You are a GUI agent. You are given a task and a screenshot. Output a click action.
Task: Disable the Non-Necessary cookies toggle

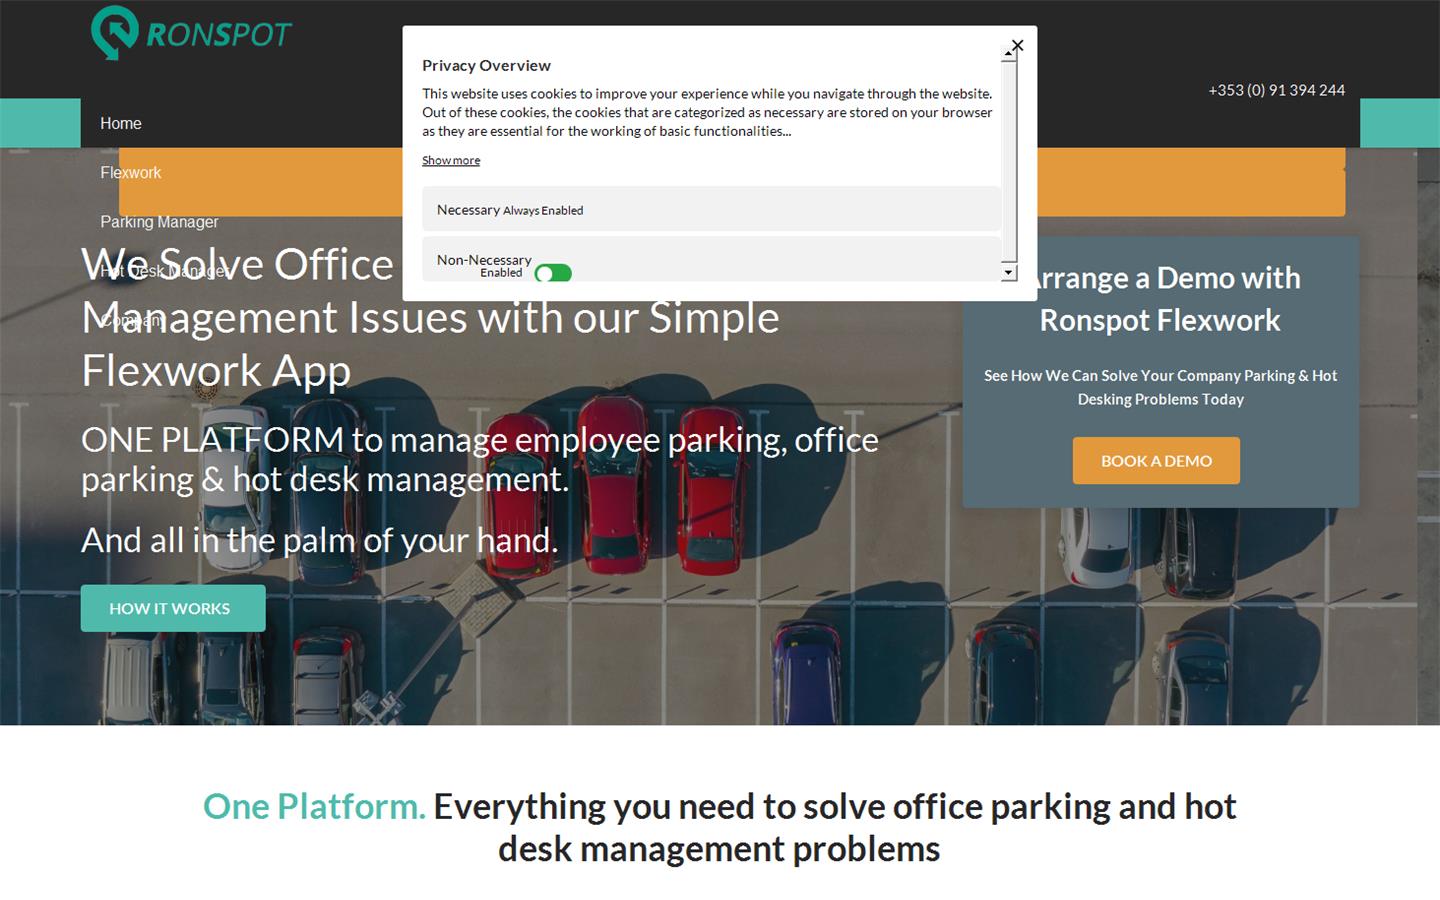click(553, 273)
